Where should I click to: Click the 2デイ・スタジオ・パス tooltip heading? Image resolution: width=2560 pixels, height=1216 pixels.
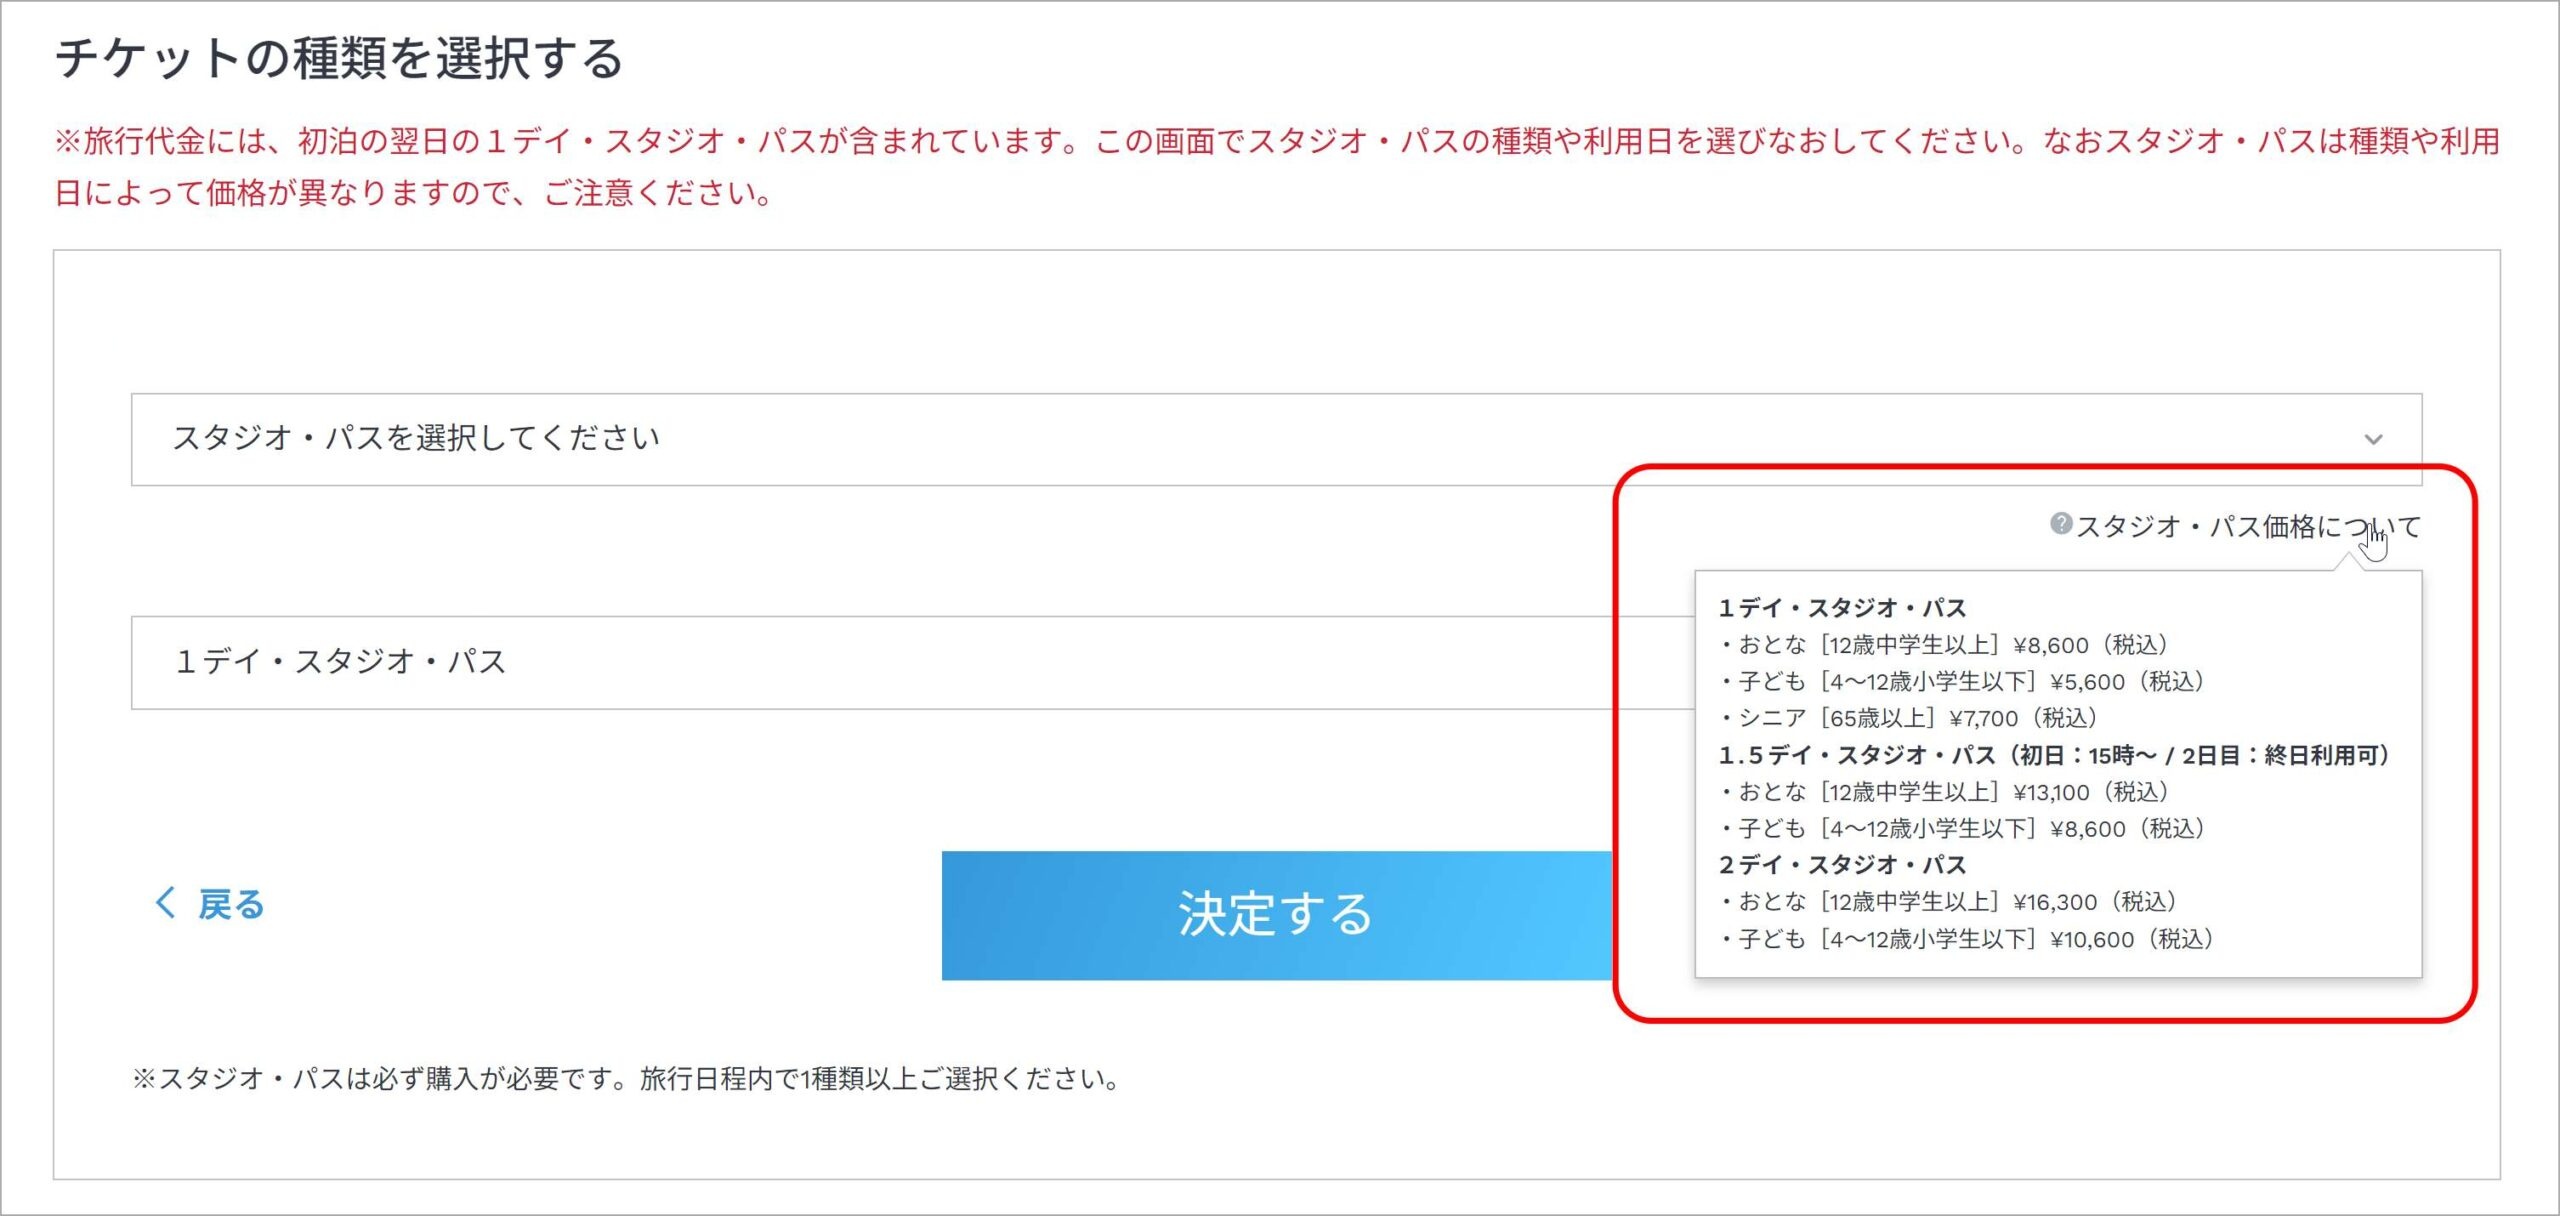click(x=1842, y=865)
